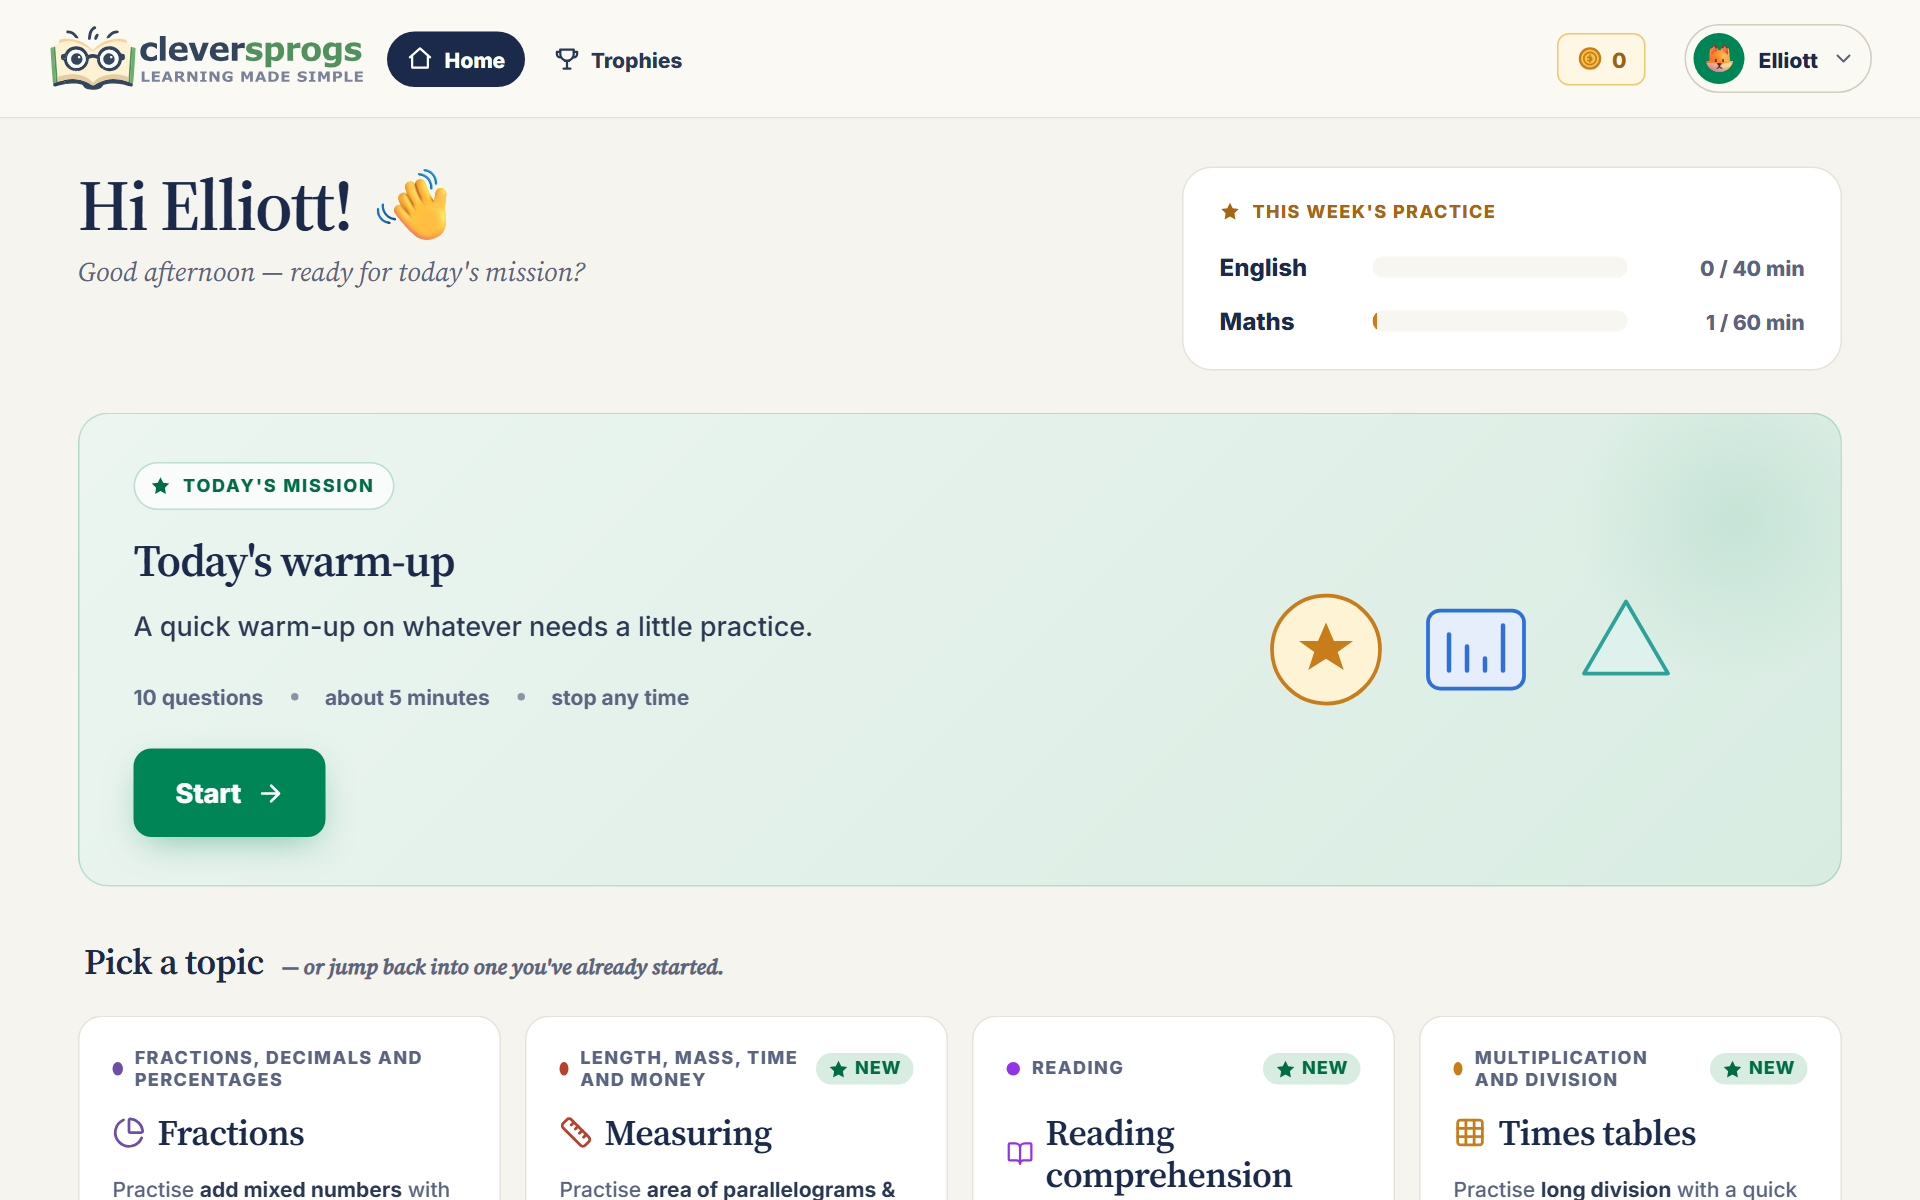Click the 'Today's warm-up' heading
Viewport: 1920px width, 1200px height.
click(294, 562)
